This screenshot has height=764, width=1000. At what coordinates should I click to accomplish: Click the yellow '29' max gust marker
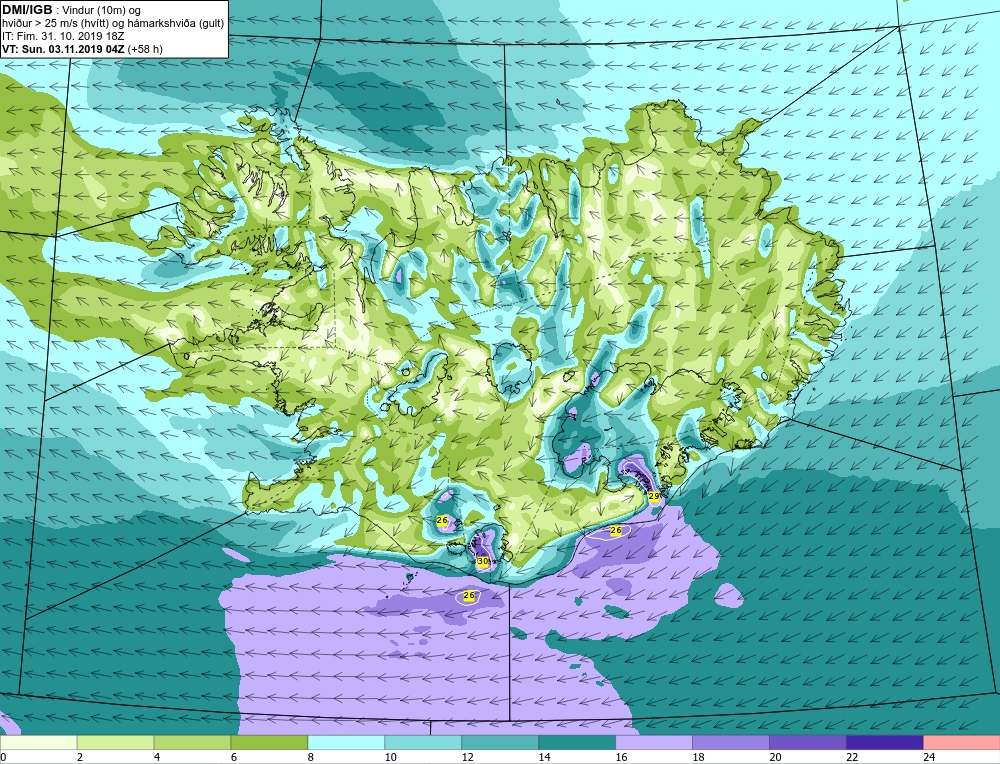[654, 496]
